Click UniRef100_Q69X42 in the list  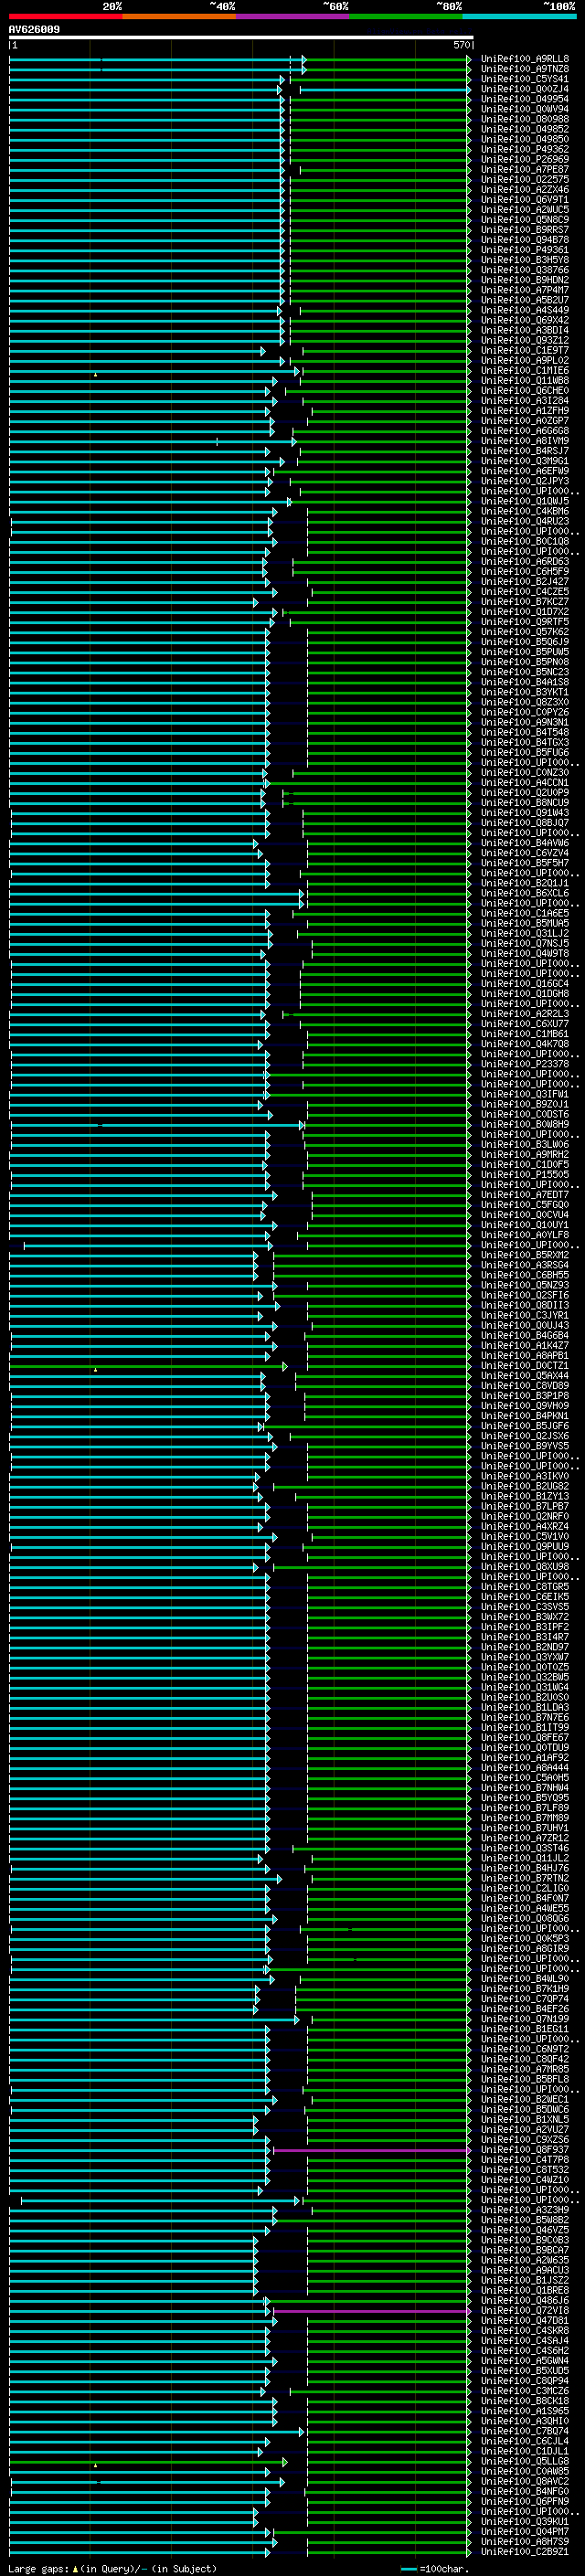(x=525, y=320)
